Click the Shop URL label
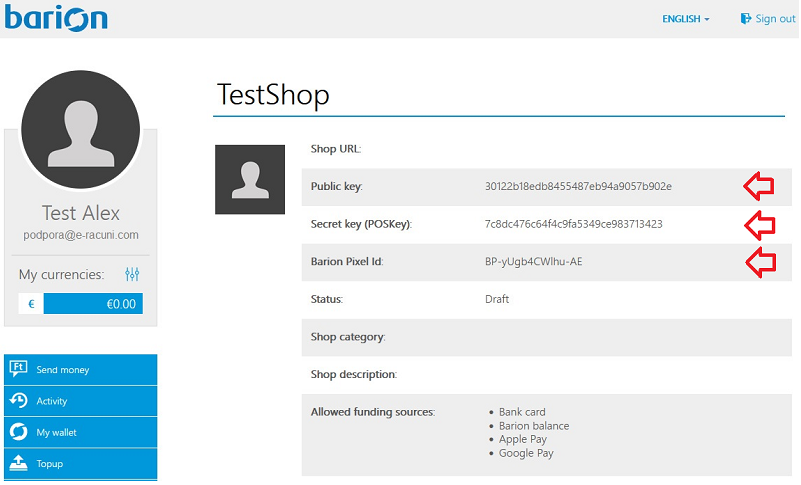The height and width of the screenshot is (485, 801). click(336, 149)
